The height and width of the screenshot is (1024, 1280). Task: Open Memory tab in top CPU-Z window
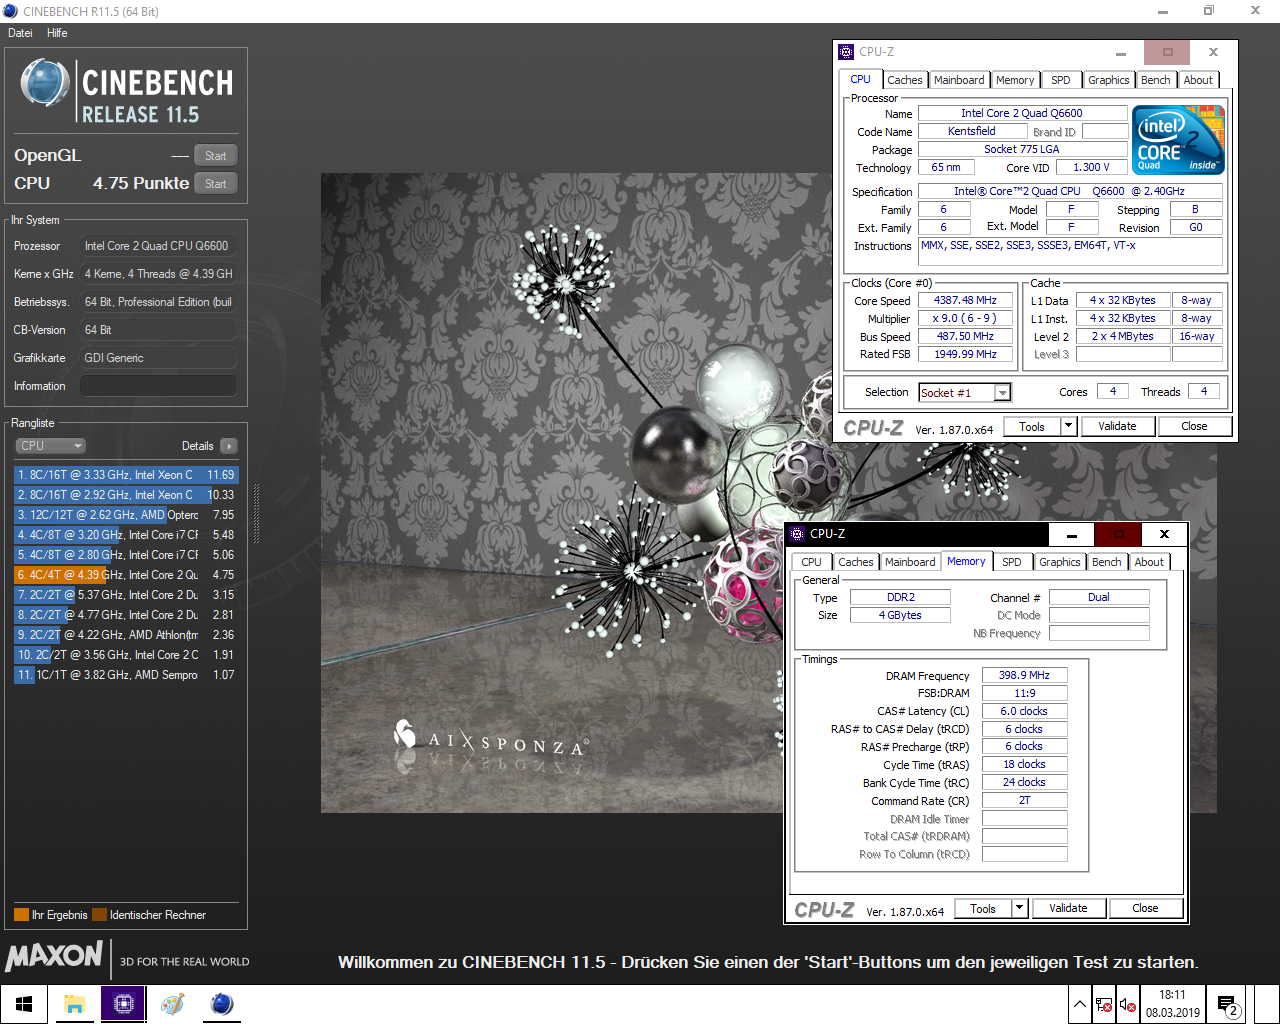(1015, 80)
